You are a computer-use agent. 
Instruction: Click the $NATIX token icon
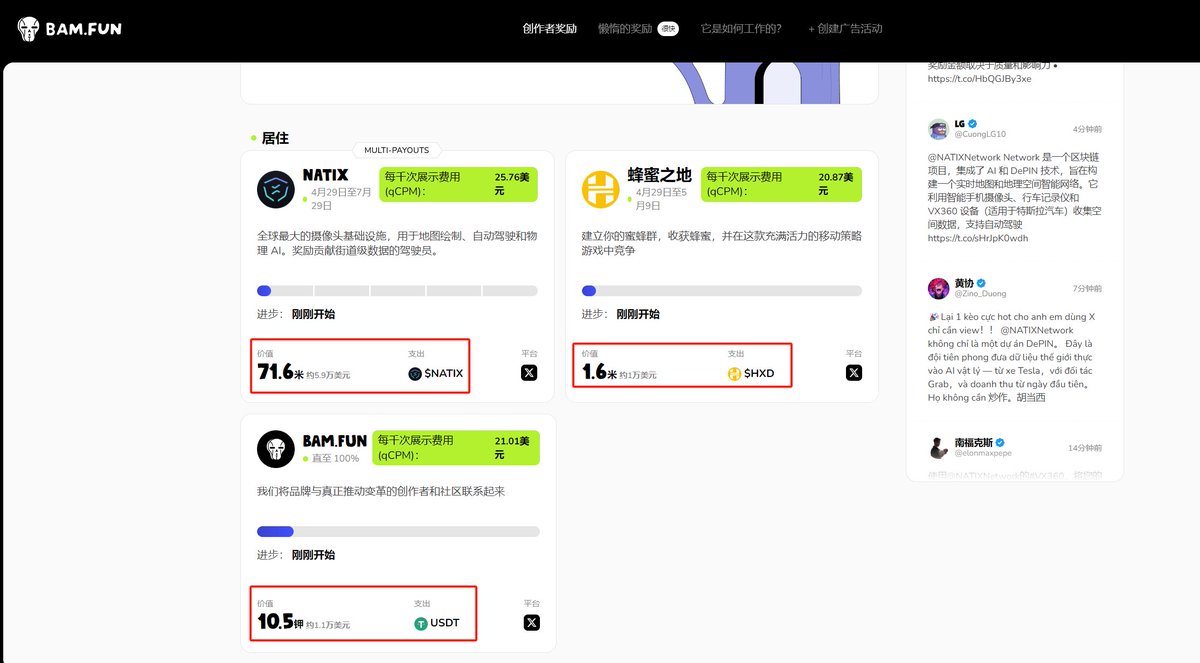pyautogui.click(x=415, y=374)
